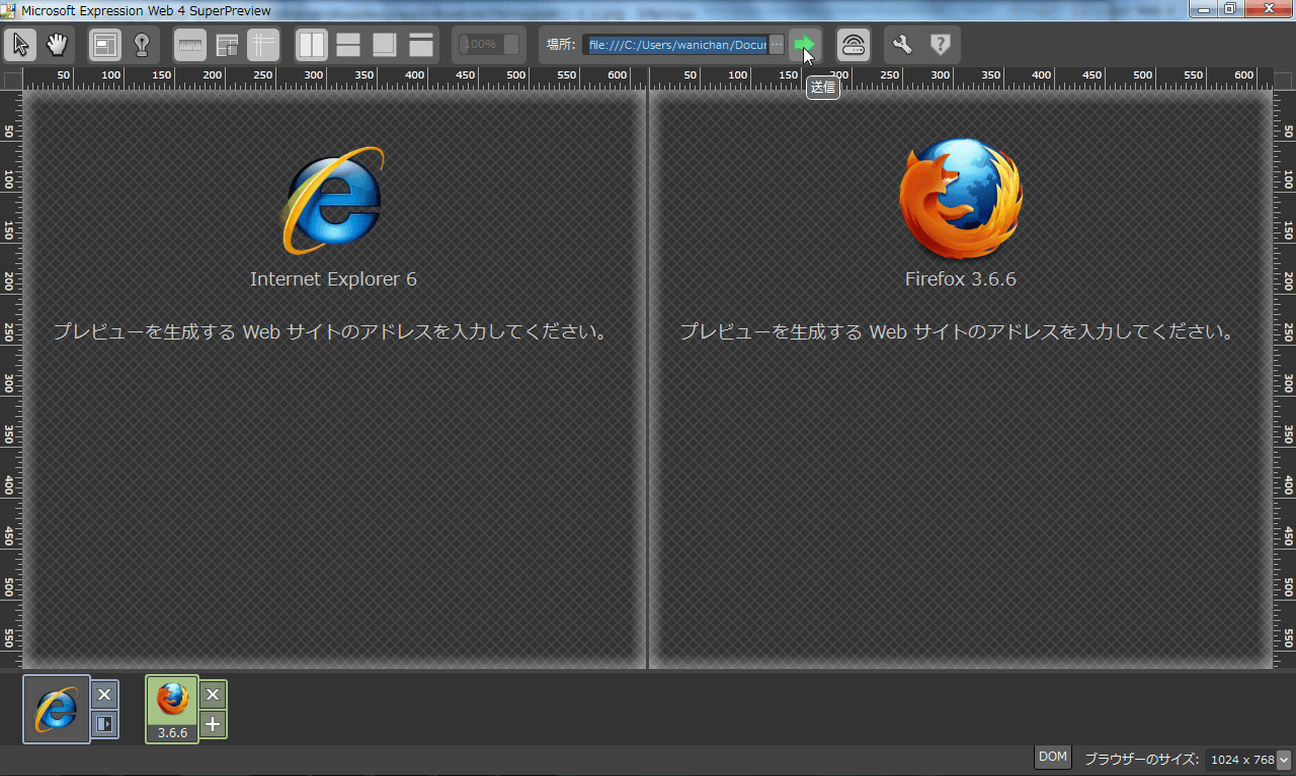Open the 100% zoom dropdown
This screenshot has height=776, width=1296.
point(489,45)
